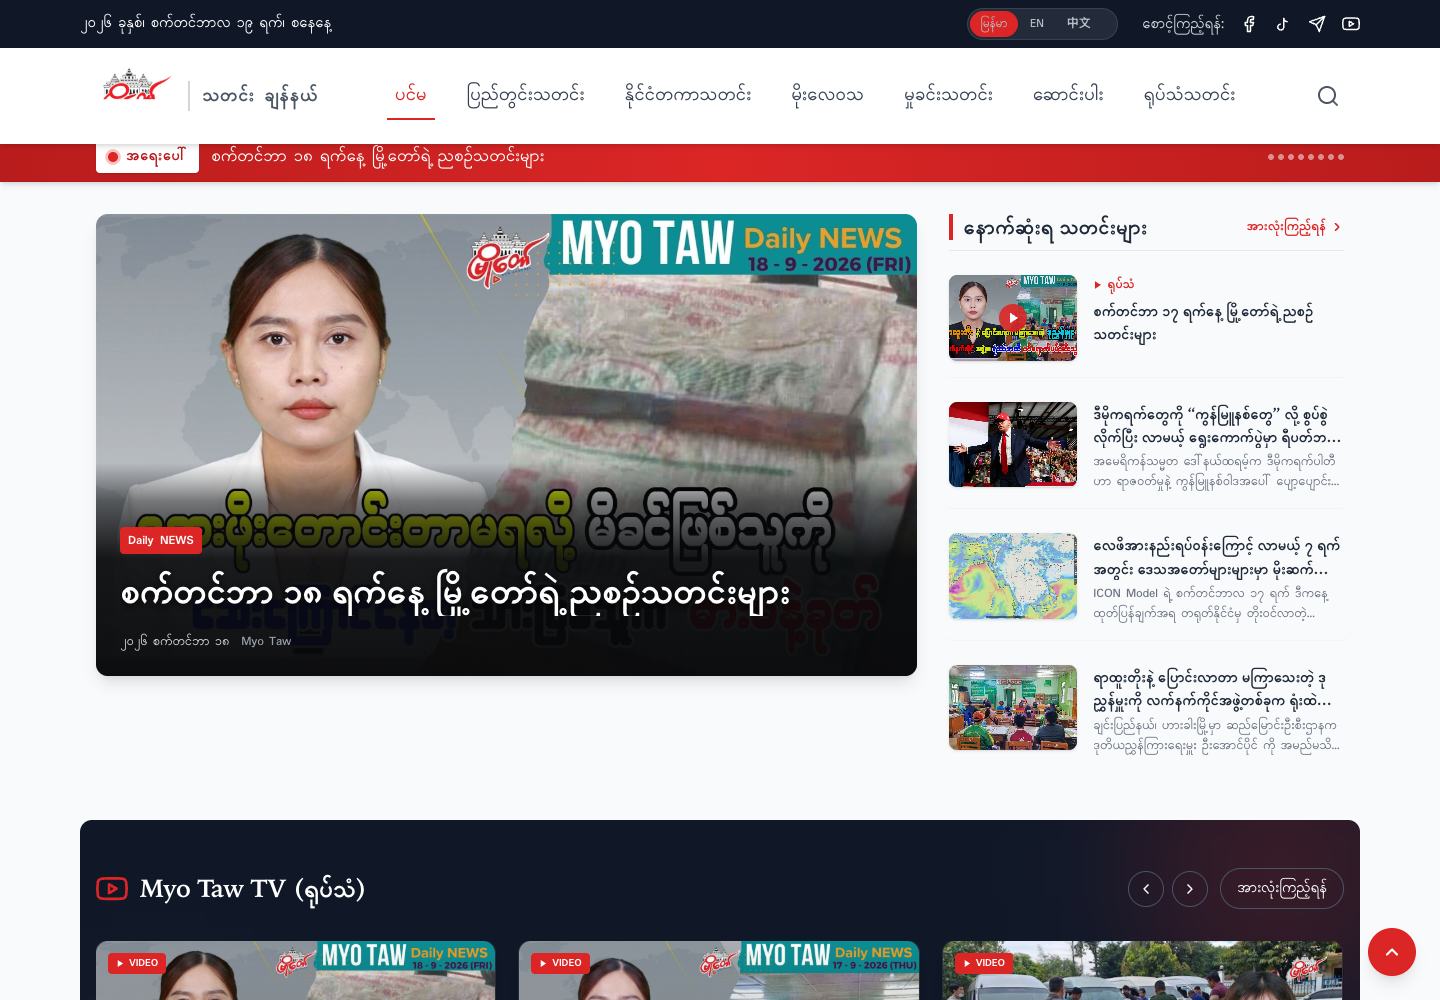Open the မှုခင်းသတင်း menu
The height and width of the screenshot is (1000, 1440).
(x=948, y=96)
